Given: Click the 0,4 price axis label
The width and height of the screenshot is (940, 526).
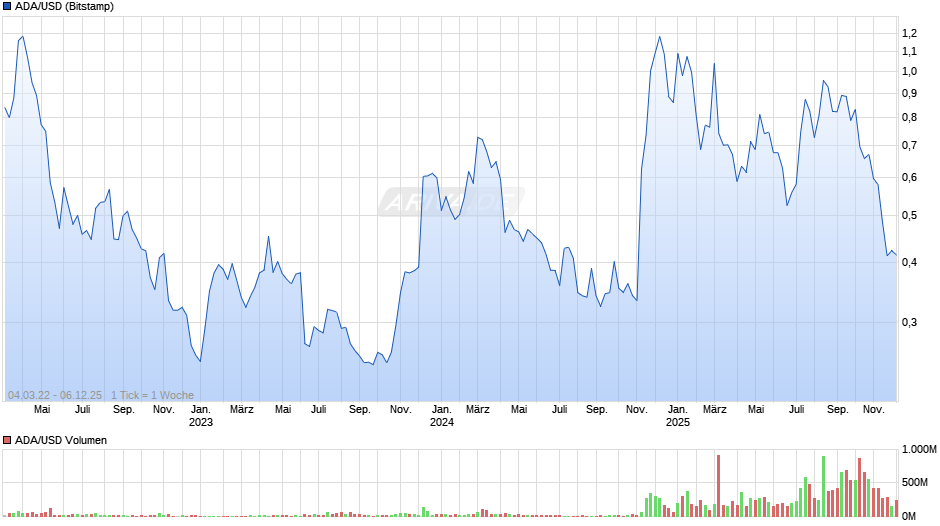Looking at the screenshot, I should [909, 262].
